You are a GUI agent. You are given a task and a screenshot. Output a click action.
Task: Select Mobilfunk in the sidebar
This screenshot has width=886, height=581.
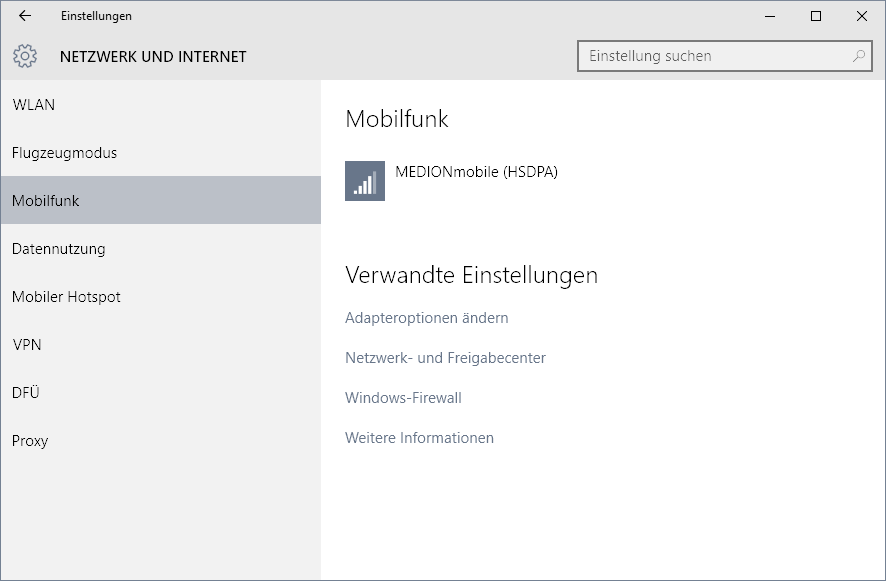161,200
